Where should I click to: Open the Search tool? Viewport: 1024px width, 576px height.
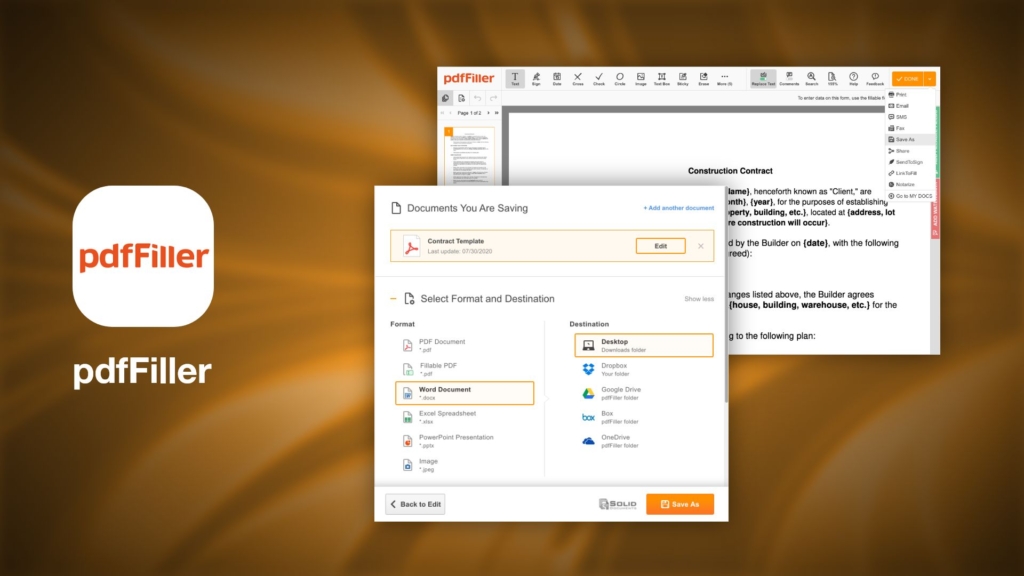(x=811, y=79)
